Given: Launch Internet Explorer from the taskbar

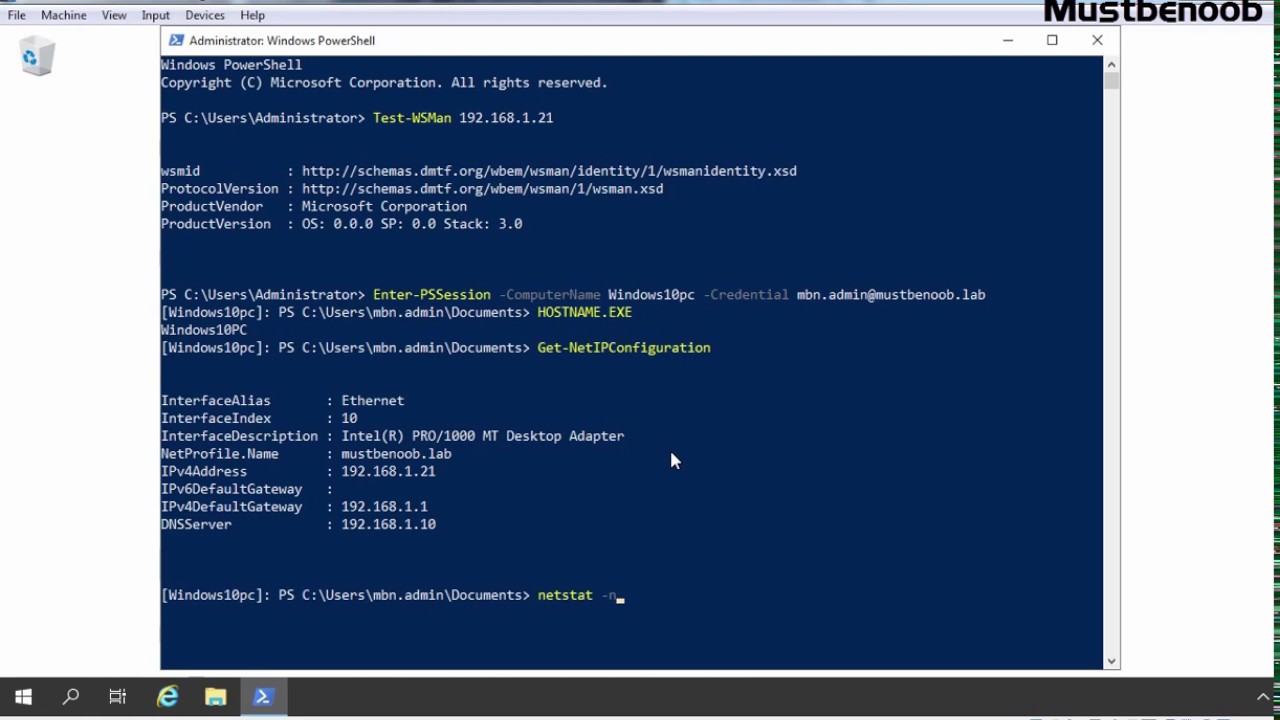Looking at the screenshot, I should coord(167,697).
